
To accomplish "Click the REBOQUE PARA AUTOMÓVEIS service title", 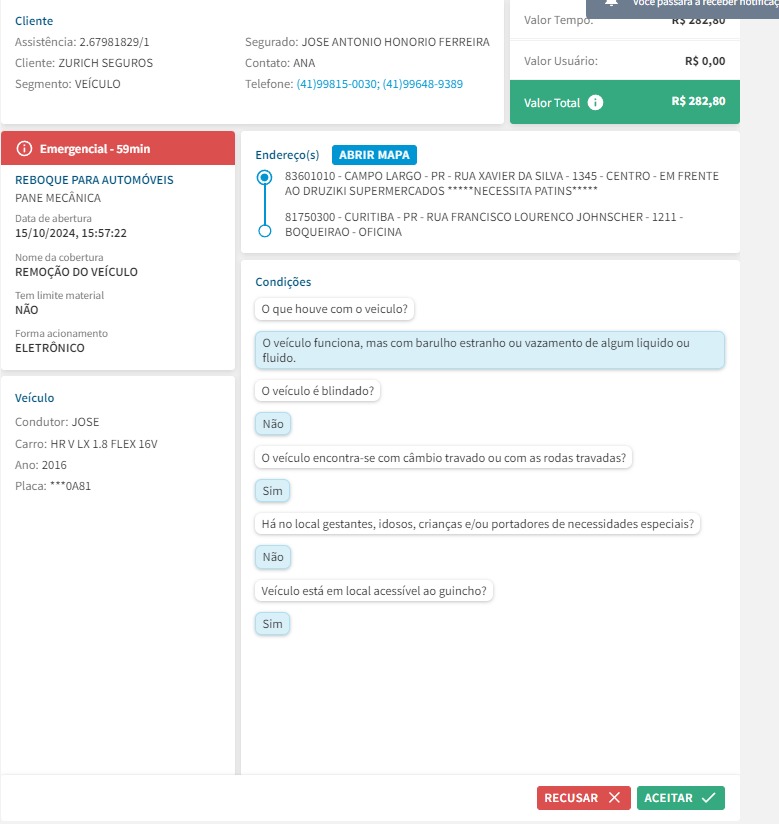I will 94,180.
